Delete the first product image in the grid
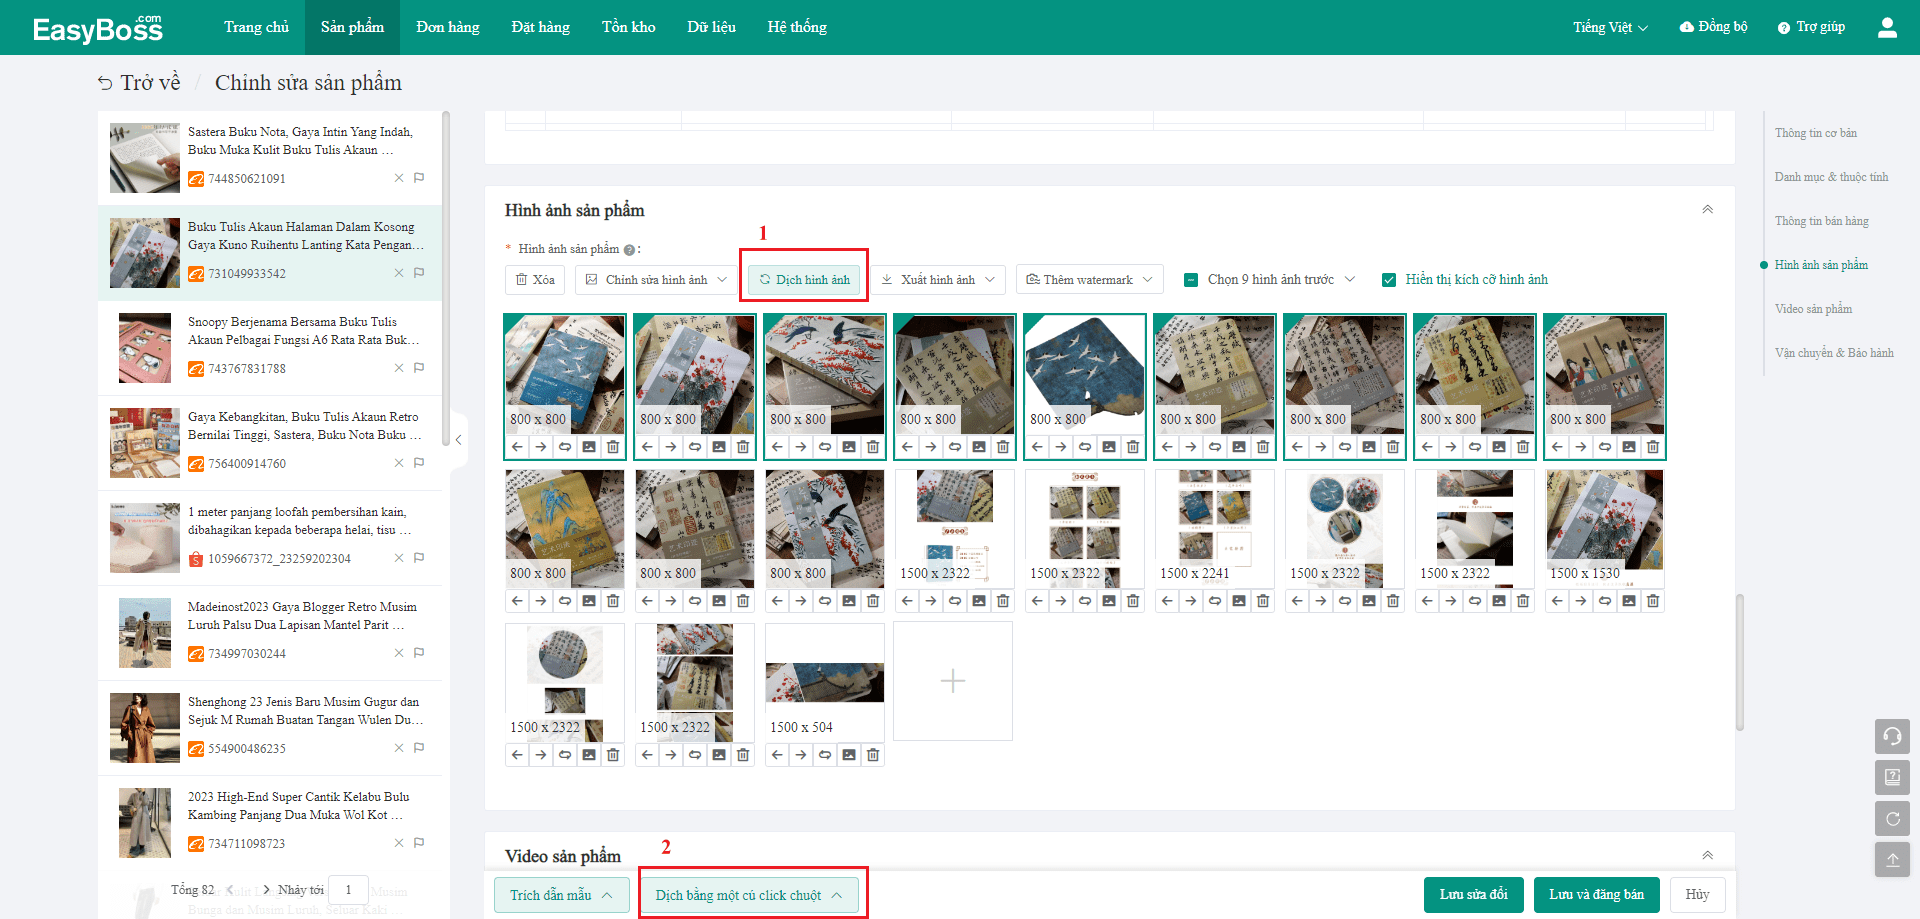The height and width of the screenshot is (919, 1920). pos(613,447)
